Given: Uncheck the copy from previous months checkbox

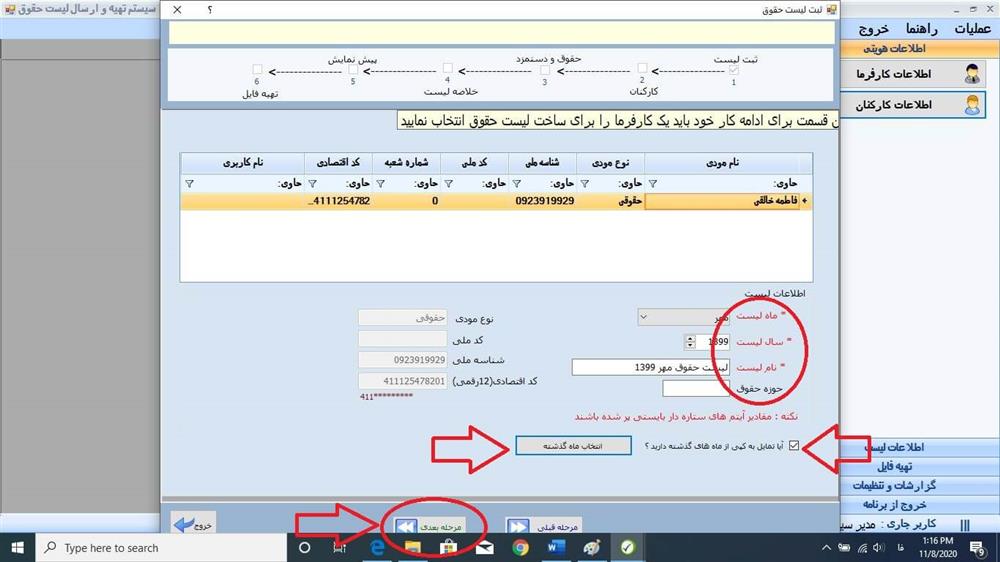Looking at the screenshot, I should [x=795, y=446].
